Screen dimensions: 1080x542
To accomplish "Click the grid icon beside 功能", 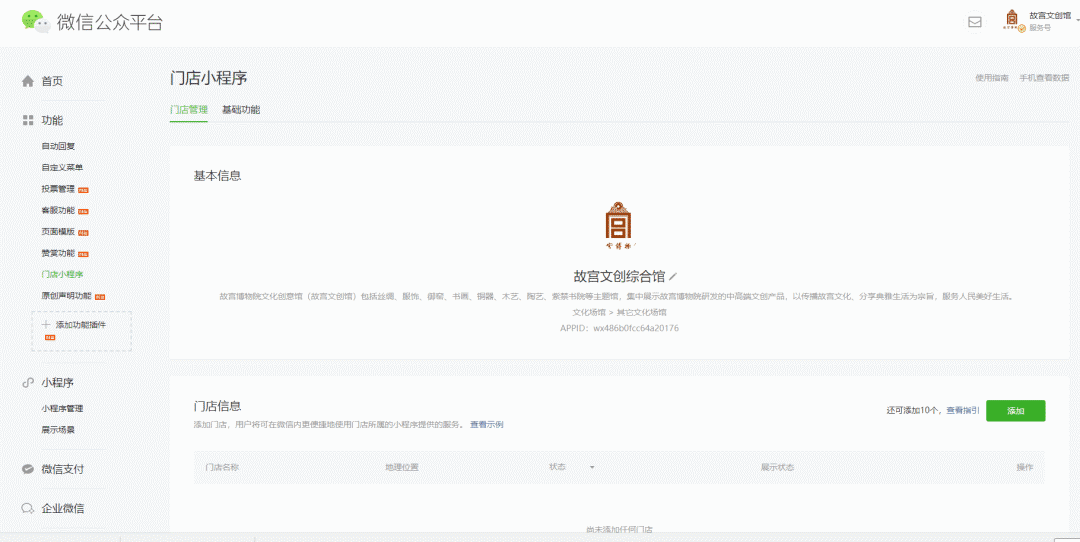I will tap(28, 121).
